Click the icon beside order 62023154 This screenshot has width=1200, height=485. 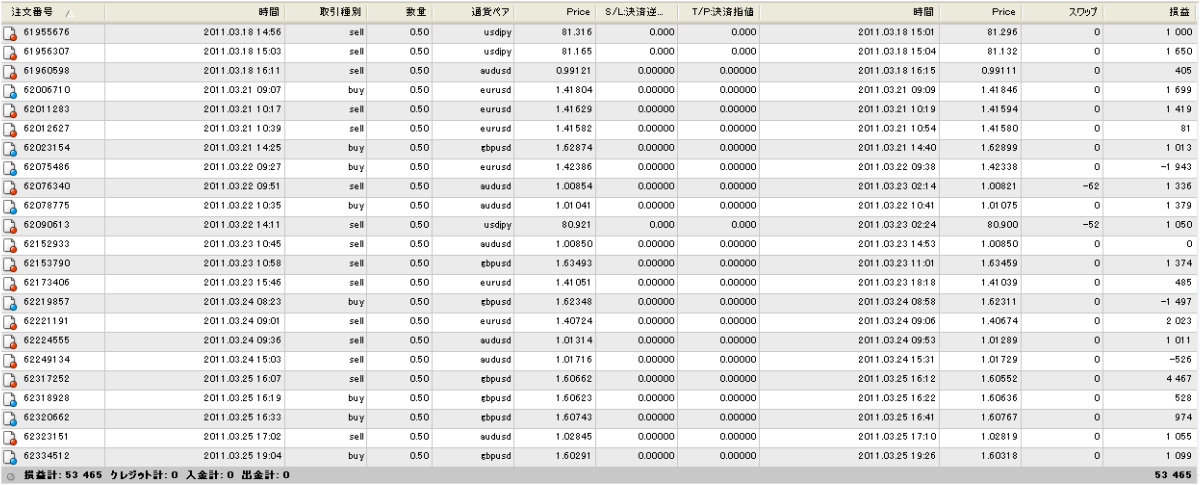(11, 148)
